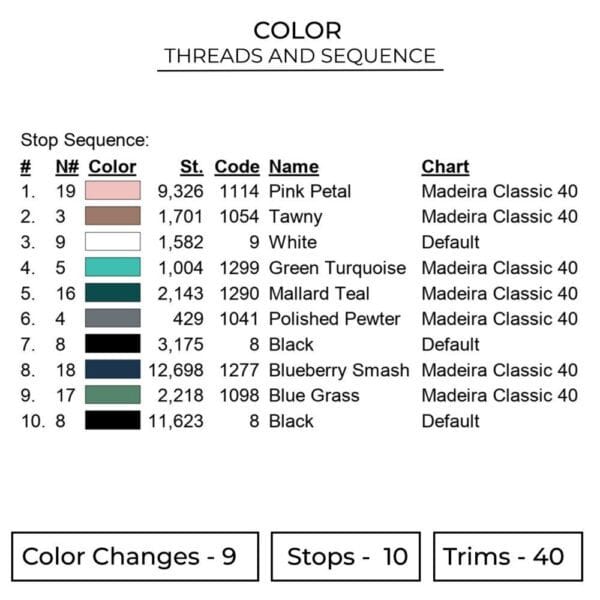Select the Blueberry Smash navy swatch

pyautogui.click(x=112, y=370)
